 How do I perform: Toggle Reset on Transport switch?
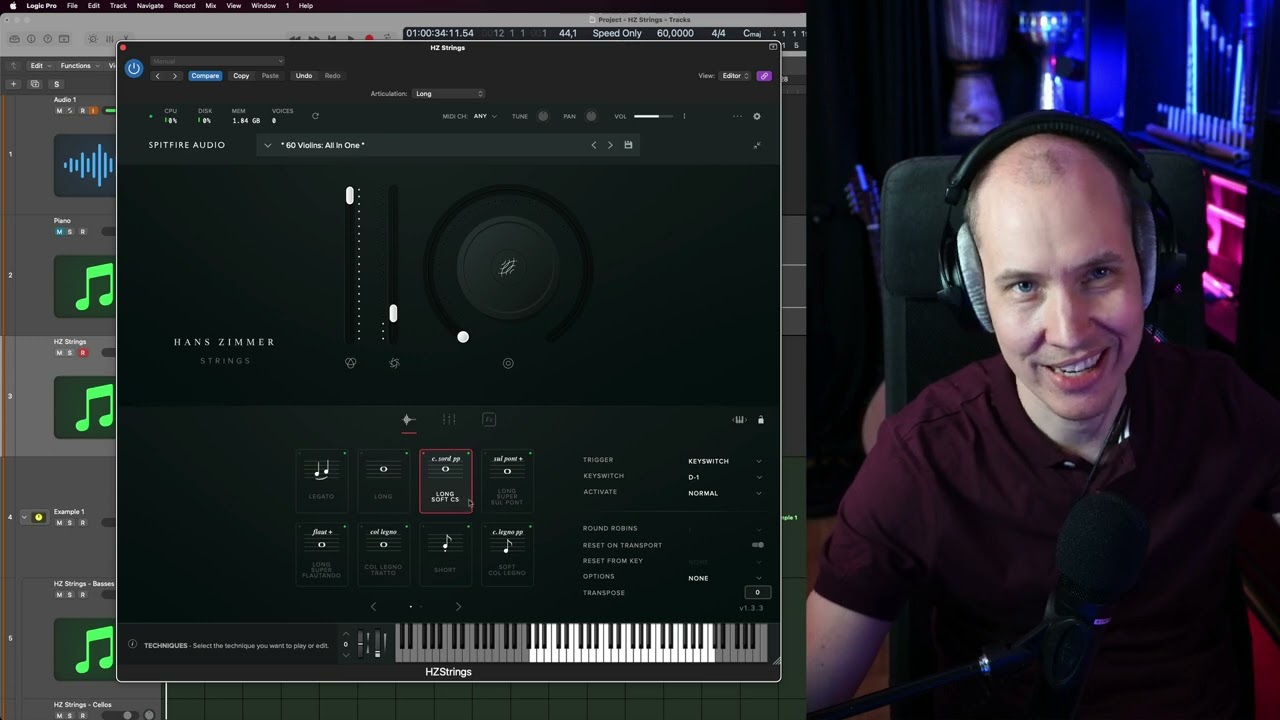[x=757, y=545]
